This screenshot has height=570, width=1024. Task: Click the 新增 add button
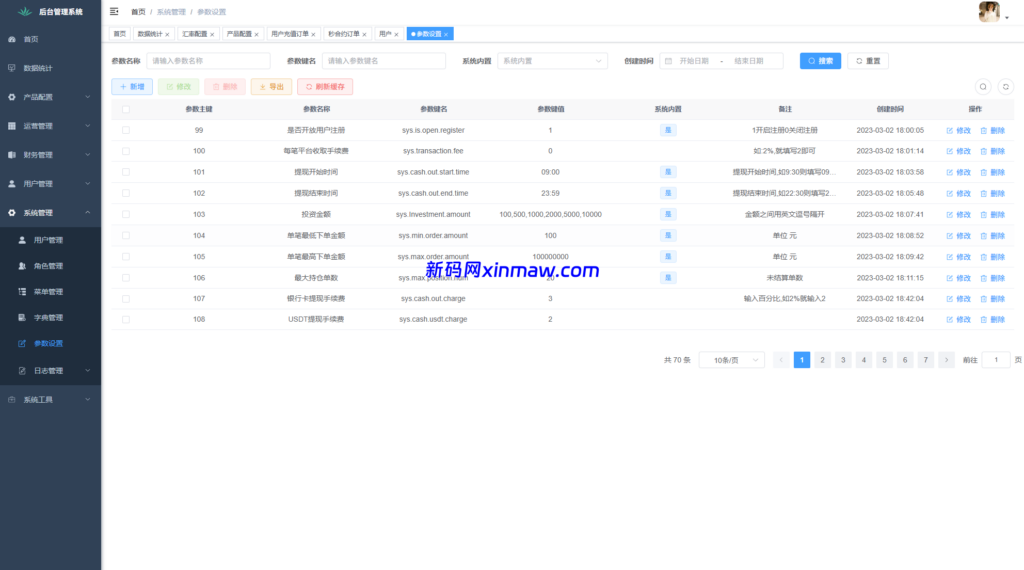[x=132, y=87]
